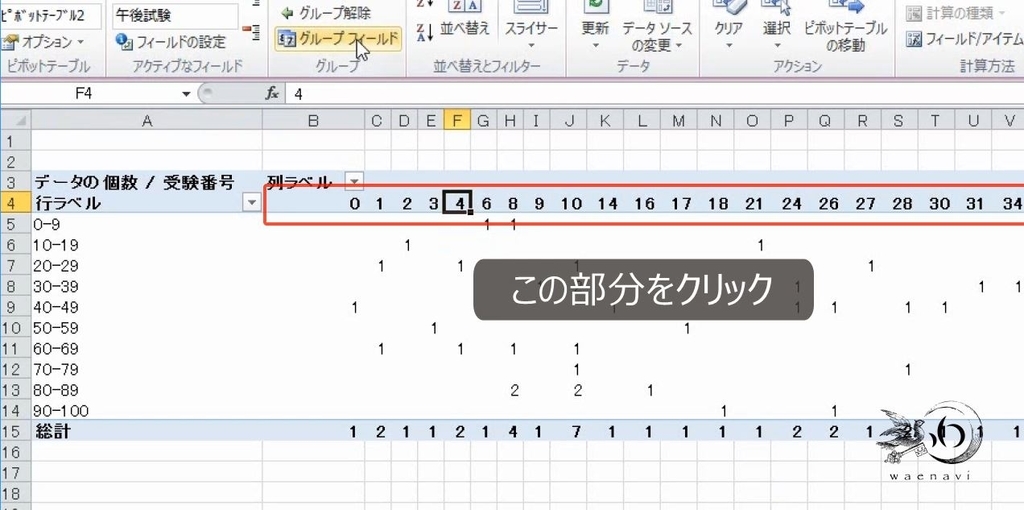Click the Group Field (グループ フィールド) button
The image size is (1024, 510).
(337, 40)
